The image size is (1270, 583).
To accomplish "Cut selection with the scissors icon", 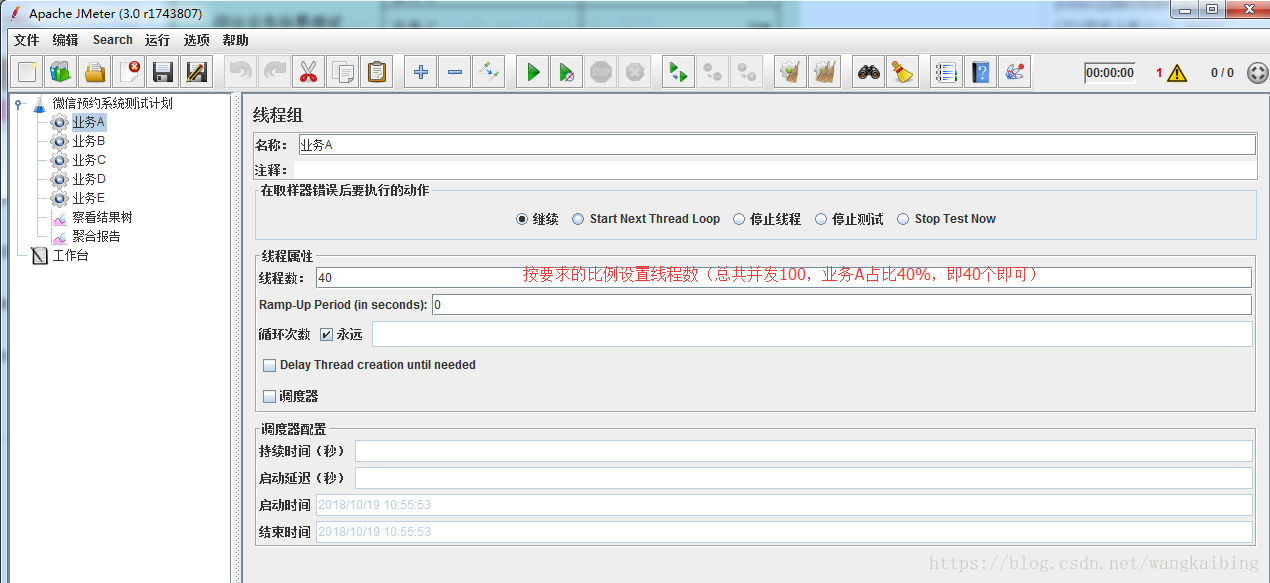I will coord(308,72).
